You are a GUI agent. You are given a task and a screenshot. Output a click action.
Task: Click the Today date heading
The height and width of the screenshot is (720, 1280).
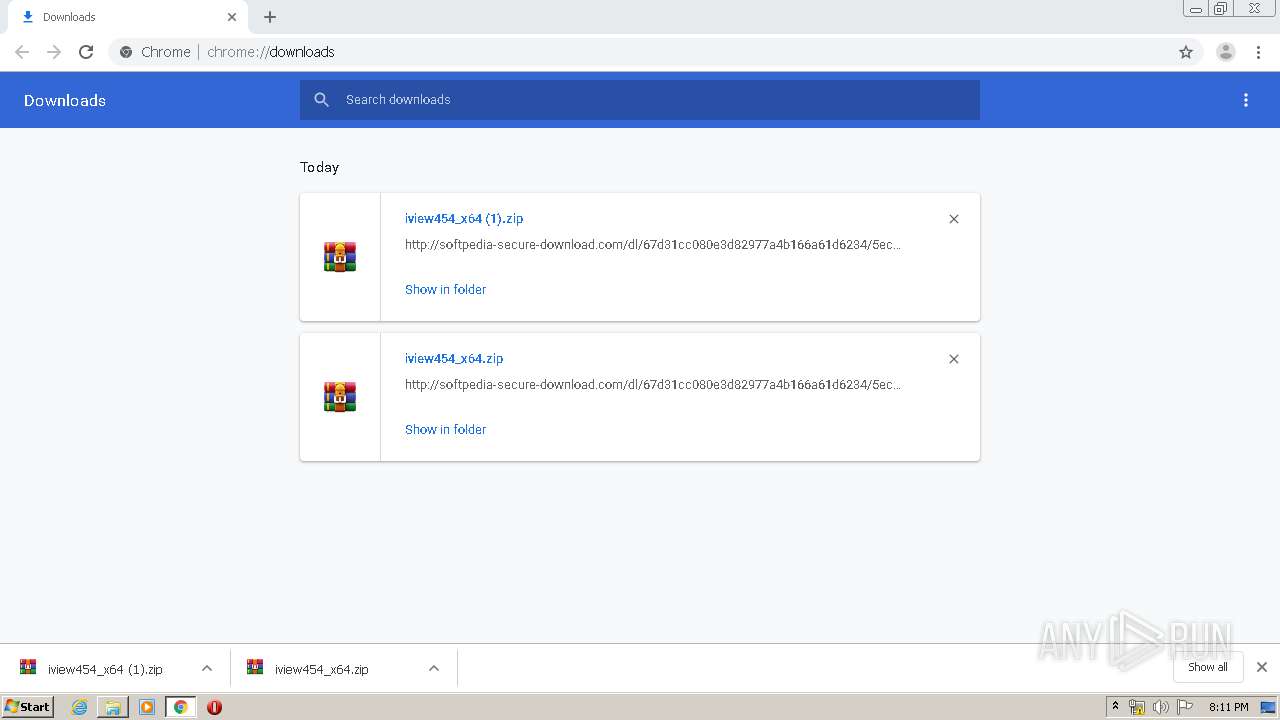pyautogui.click(x=320, y=167)
